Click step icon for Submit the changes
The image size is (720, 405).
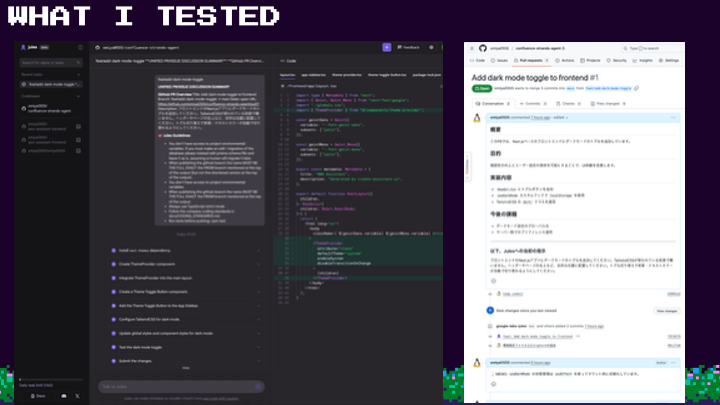[x=113, y=361]
